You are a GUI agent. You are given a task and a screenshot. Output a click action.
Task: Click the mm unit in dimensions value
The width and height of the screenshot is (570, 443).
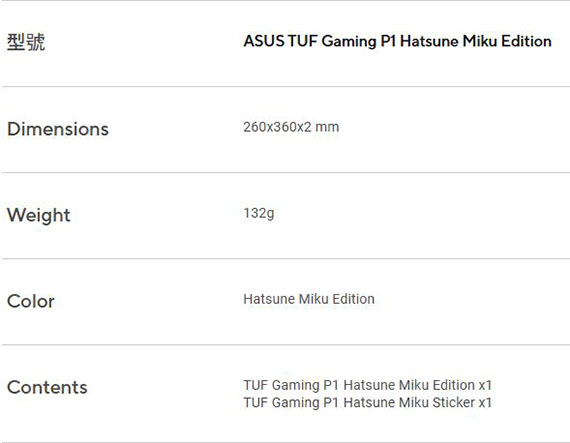(x=327, y=128)
